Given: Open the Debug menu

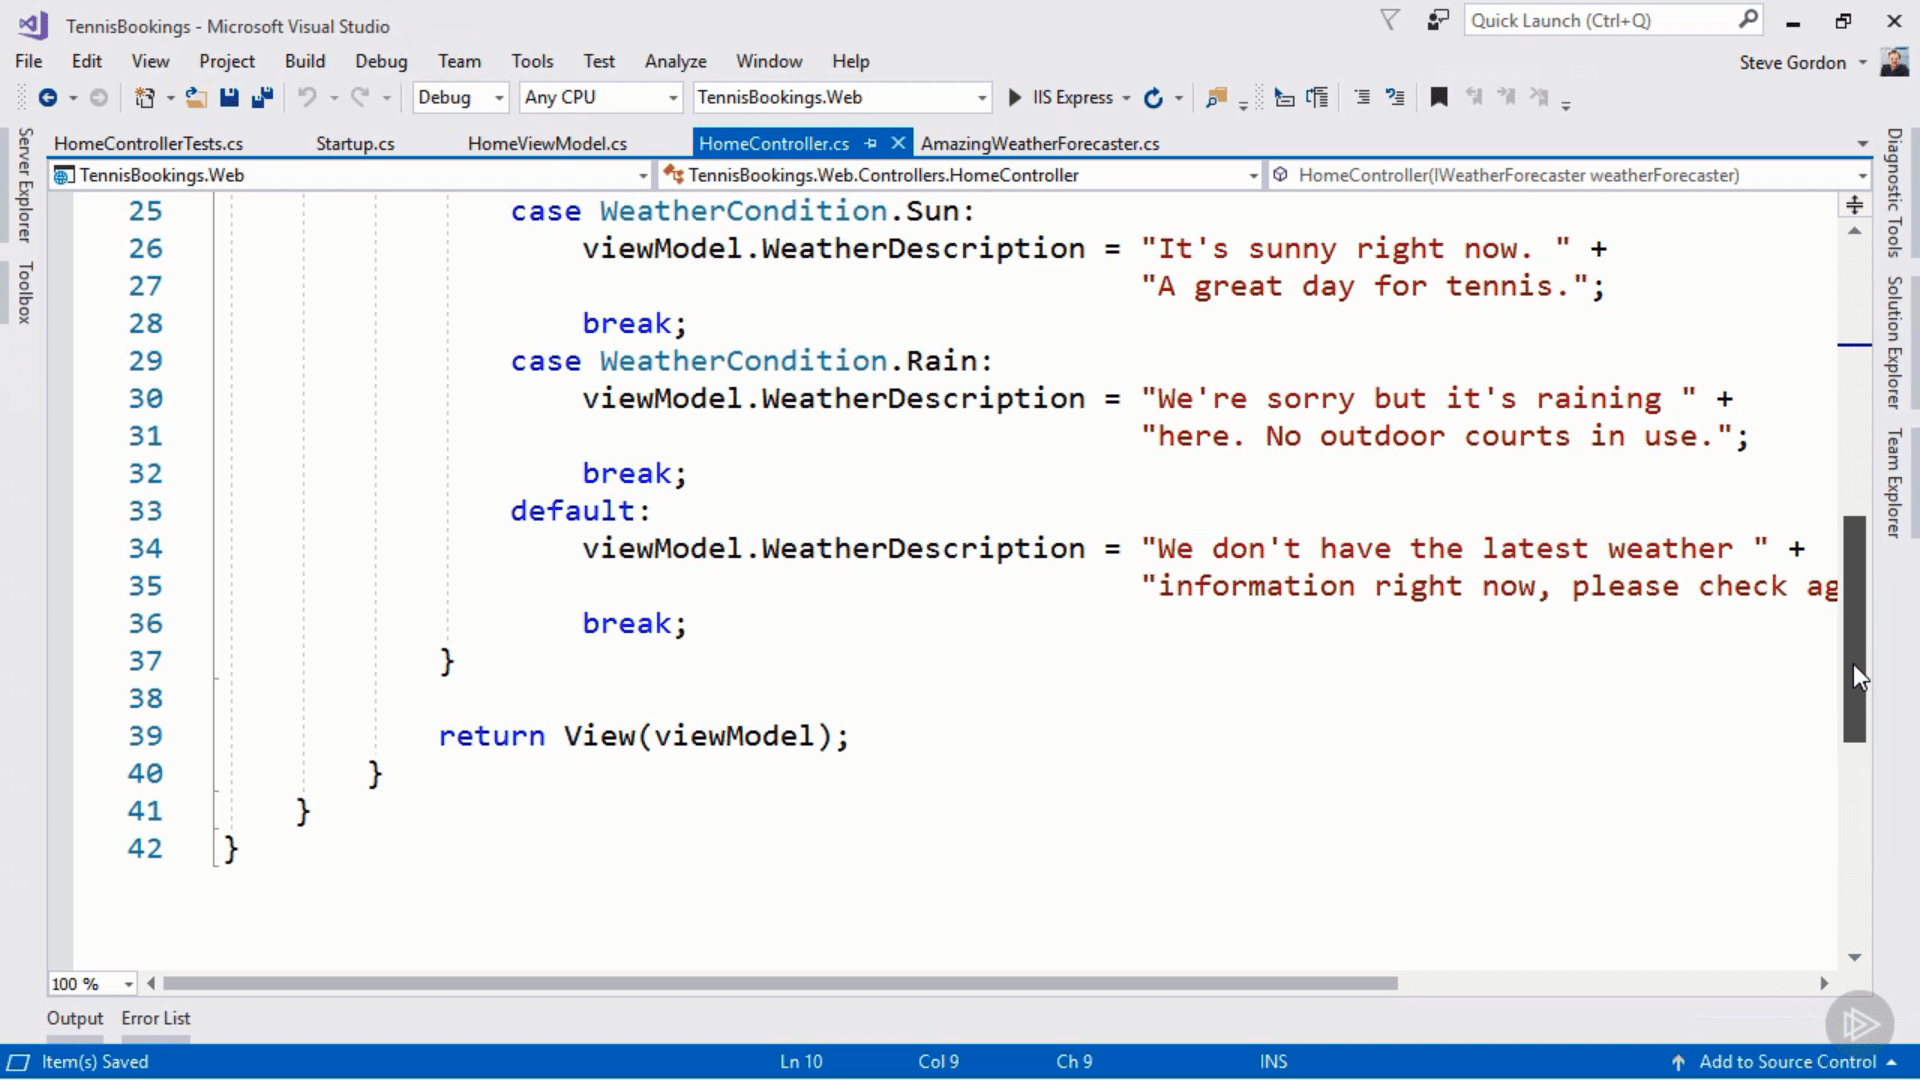Looking at the screenshot, I should [x=381, y=61].
